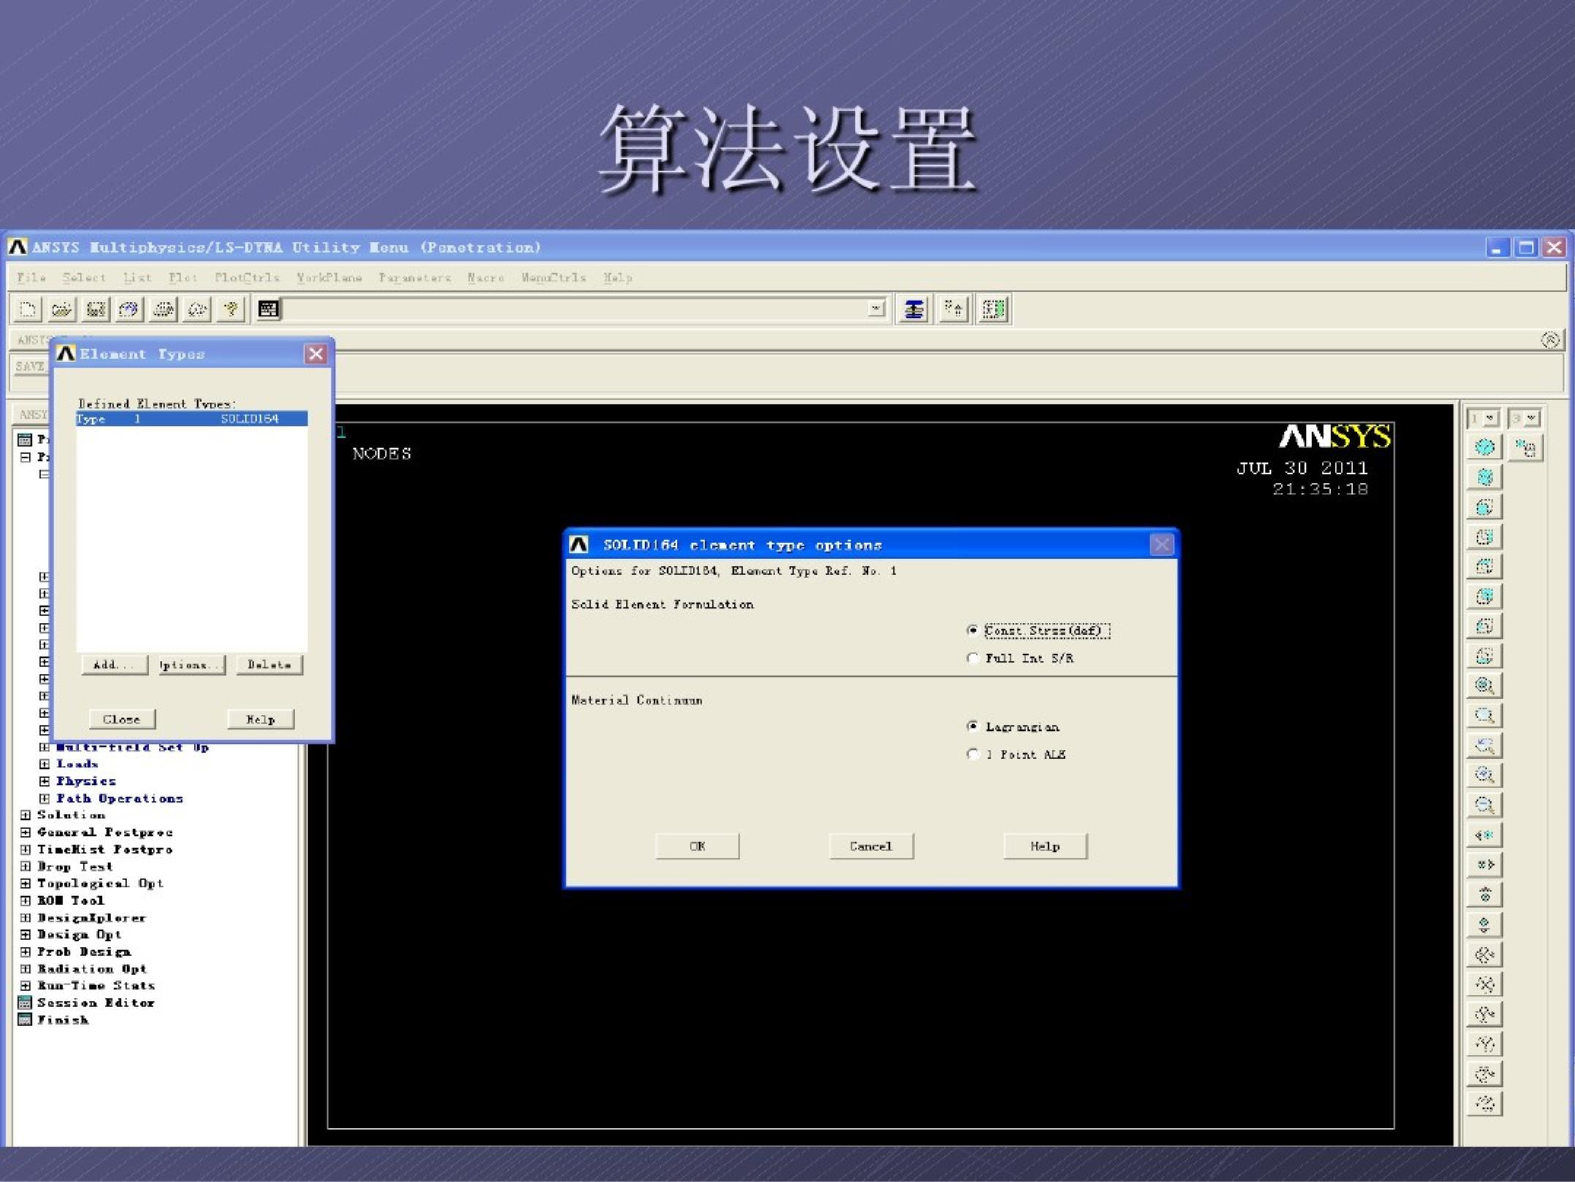The height and width of the screenshot is (1182, 1575).
Task: Expand the Radiation Opt tree node
Action: pos(26,968)
